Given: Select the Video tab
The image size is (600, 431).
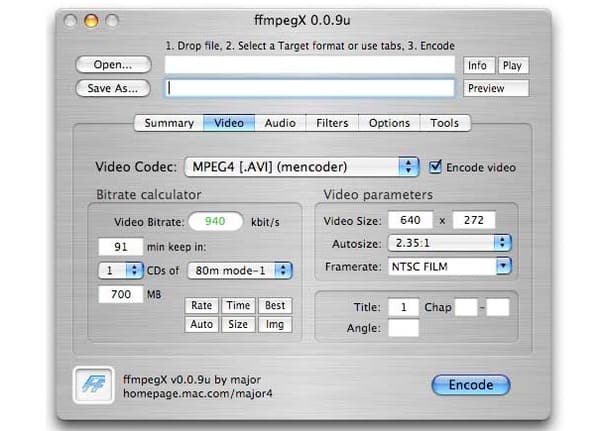Looking at the screenshot, I should (229, 123).
